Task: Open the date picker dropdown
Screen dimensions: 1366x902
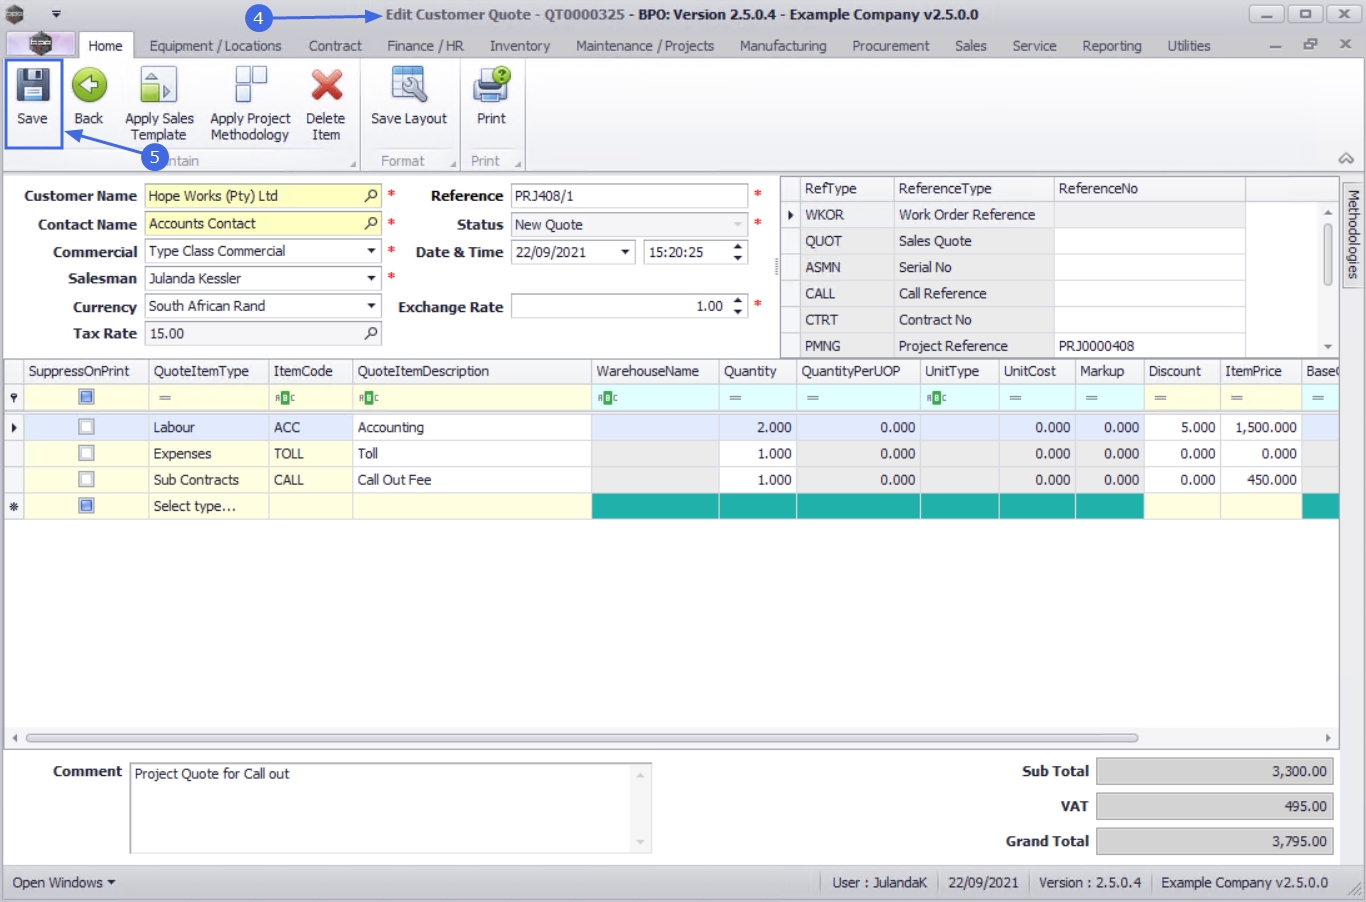Action: [x=625, y=252]
